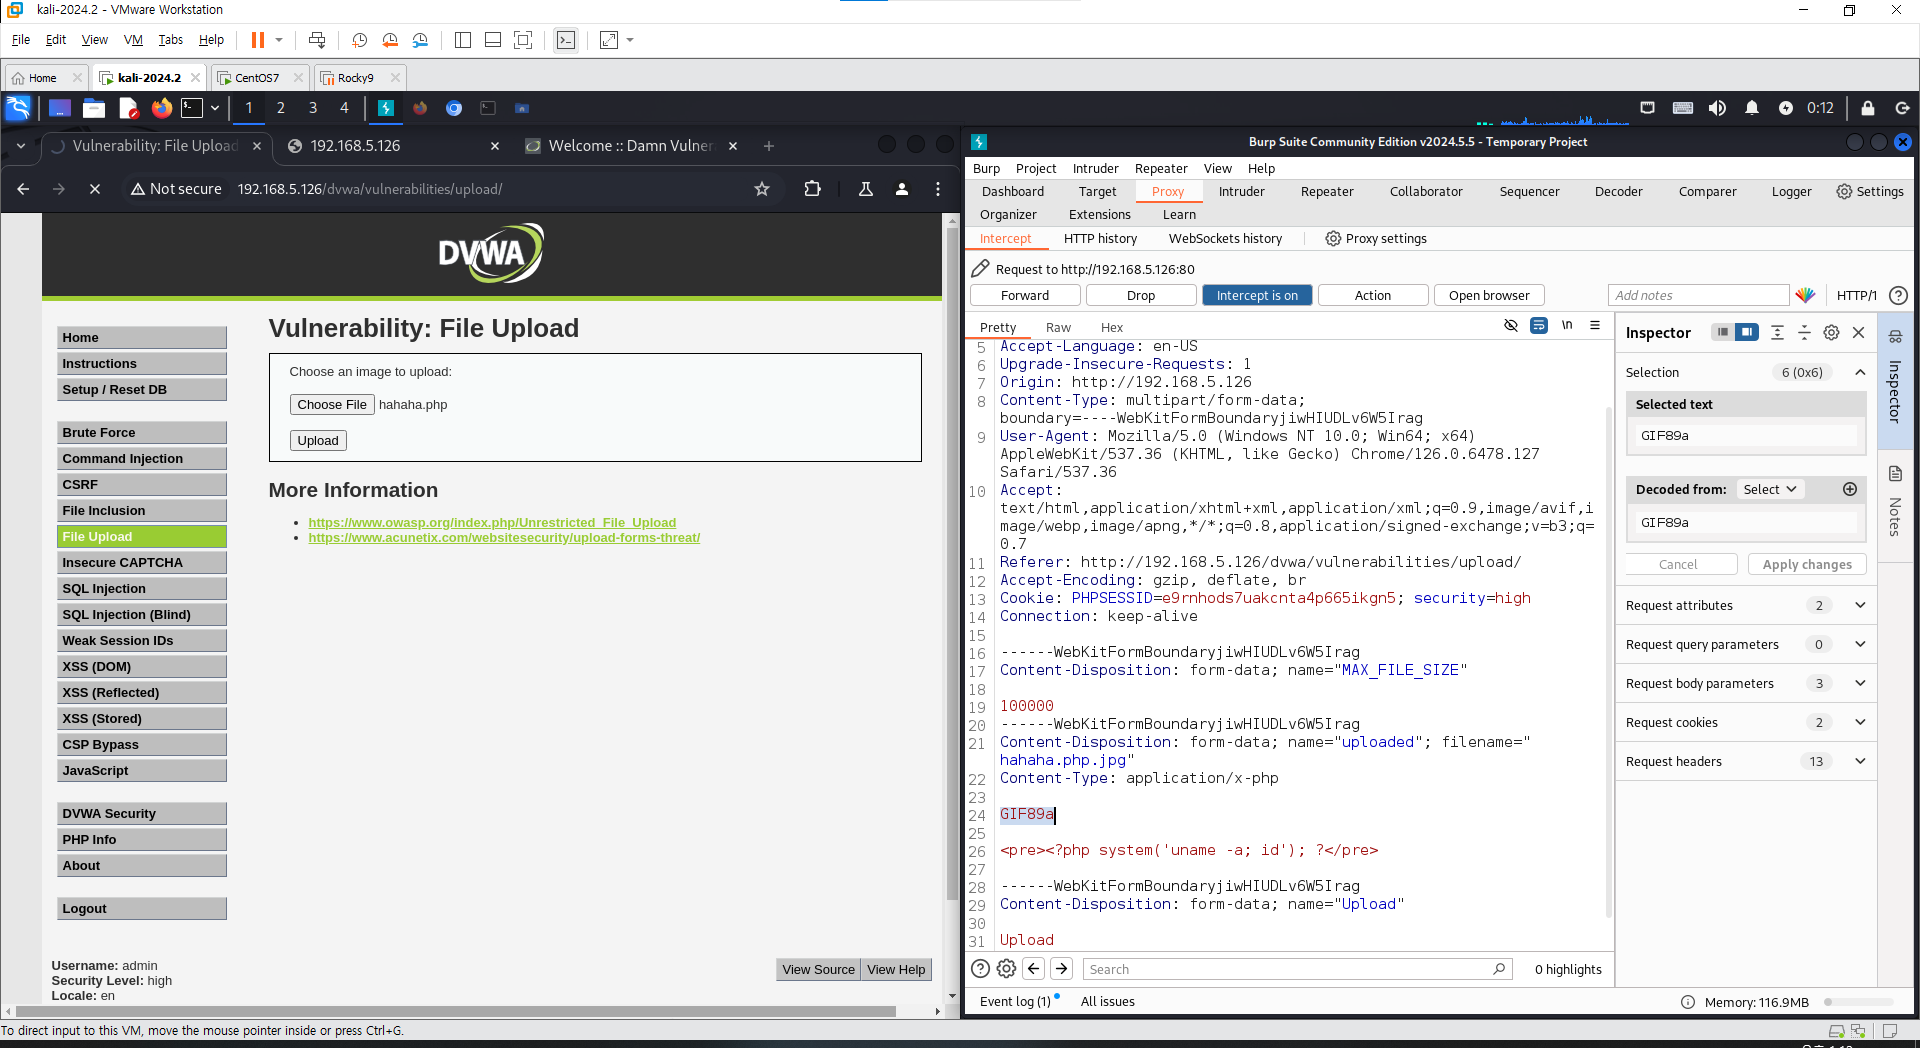Switch to Raw view of request
The image size is (1920, 1048).
(1058, 327)
